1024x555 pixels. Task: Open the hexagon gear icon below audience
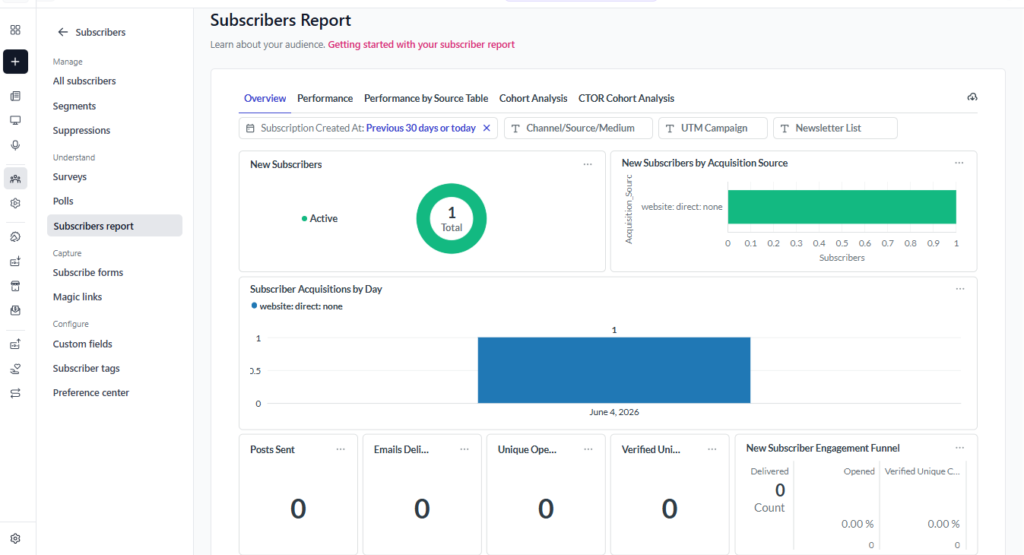(x=15, y=203)
